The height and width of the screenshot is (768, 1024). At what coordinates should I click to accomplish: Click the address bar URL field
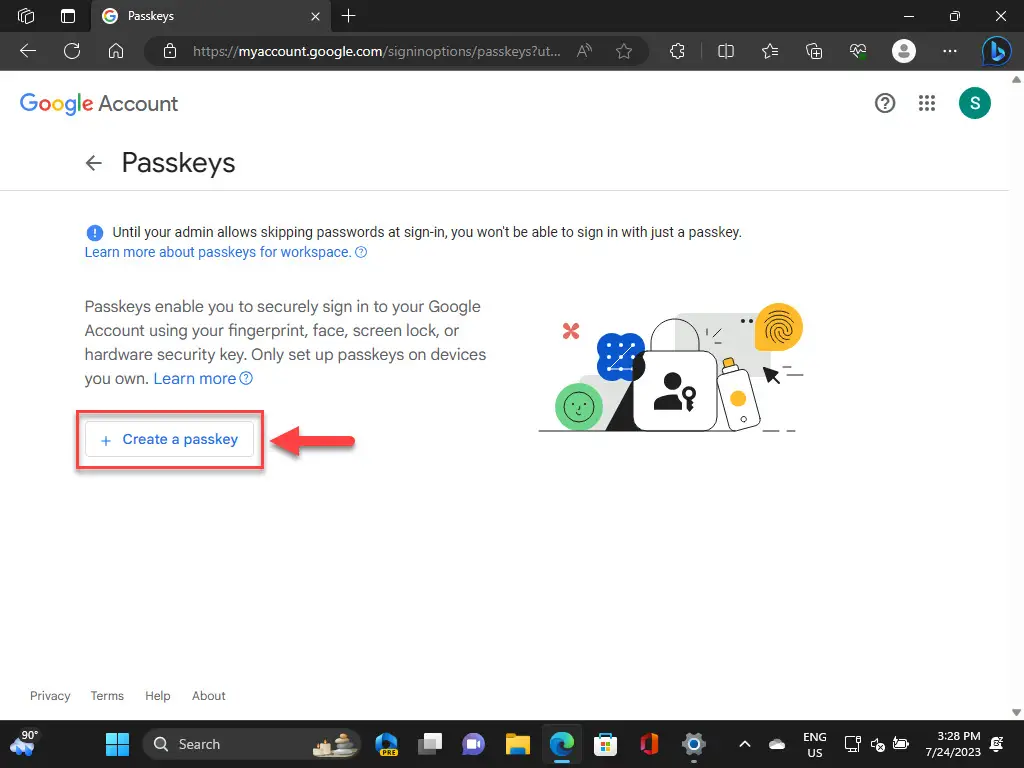(380, 51)
